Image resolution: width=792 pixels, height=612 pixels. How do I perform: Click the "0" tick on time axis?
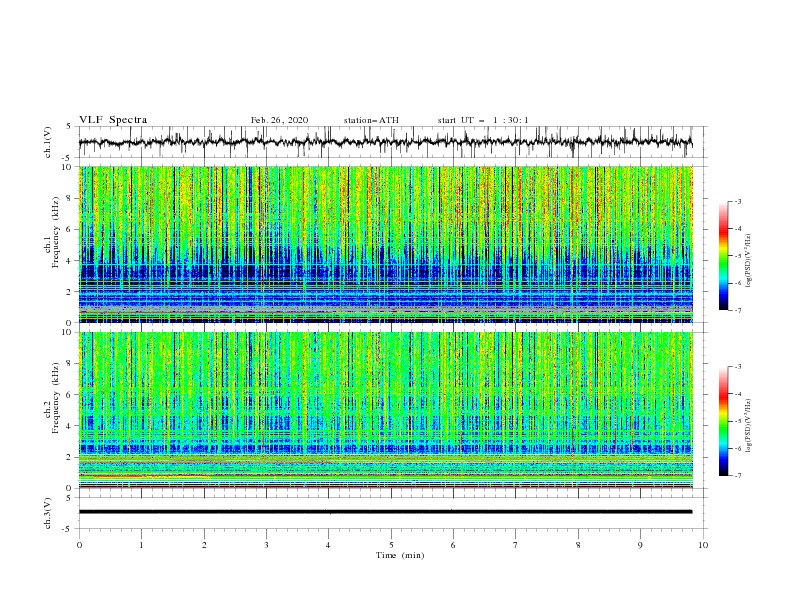pyautogui.click(x=79, y=545)
